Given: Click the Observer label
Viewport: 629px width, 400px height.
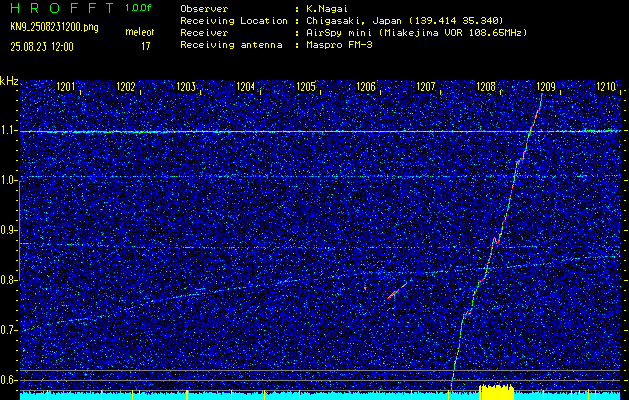Looking at the screenshot, I should pyautogui.click(x=204, y=9).
